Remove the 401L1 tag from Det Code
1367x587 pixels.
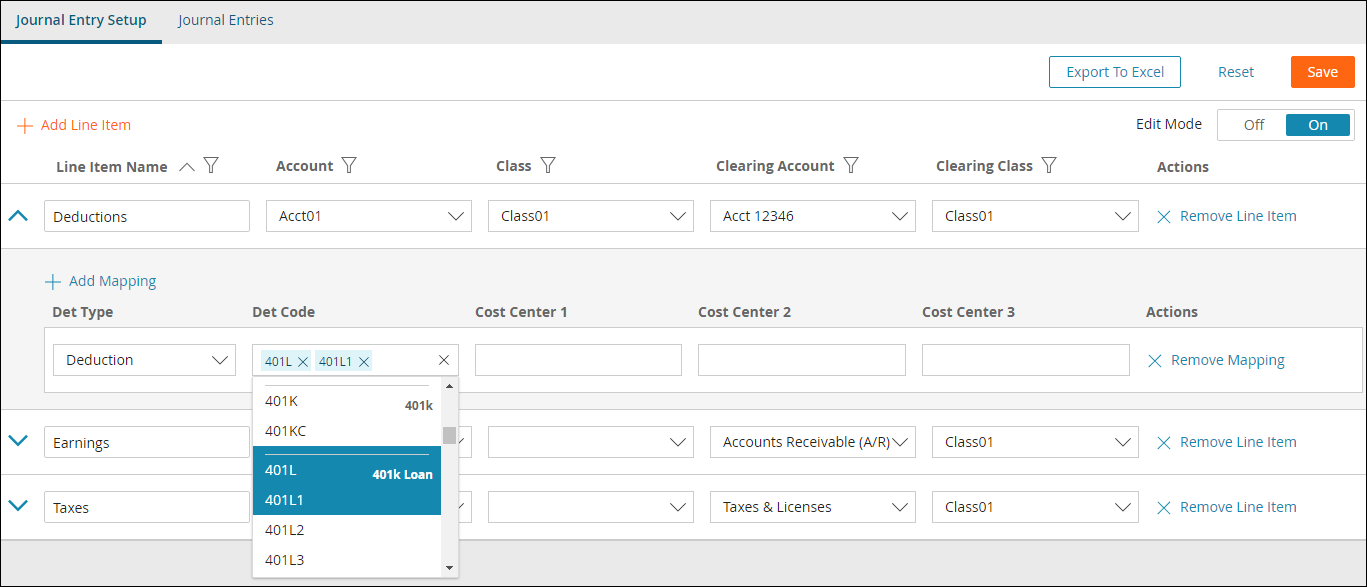point(364,362)
